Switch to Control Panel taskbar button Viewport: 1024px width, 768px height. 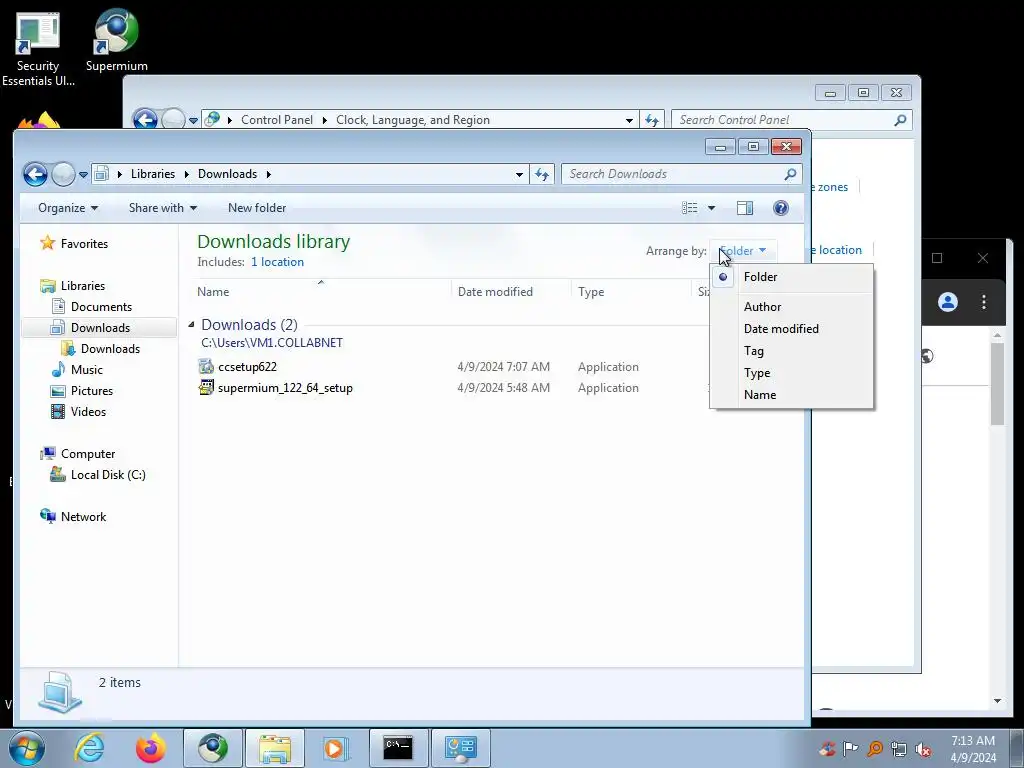point(461,748)
